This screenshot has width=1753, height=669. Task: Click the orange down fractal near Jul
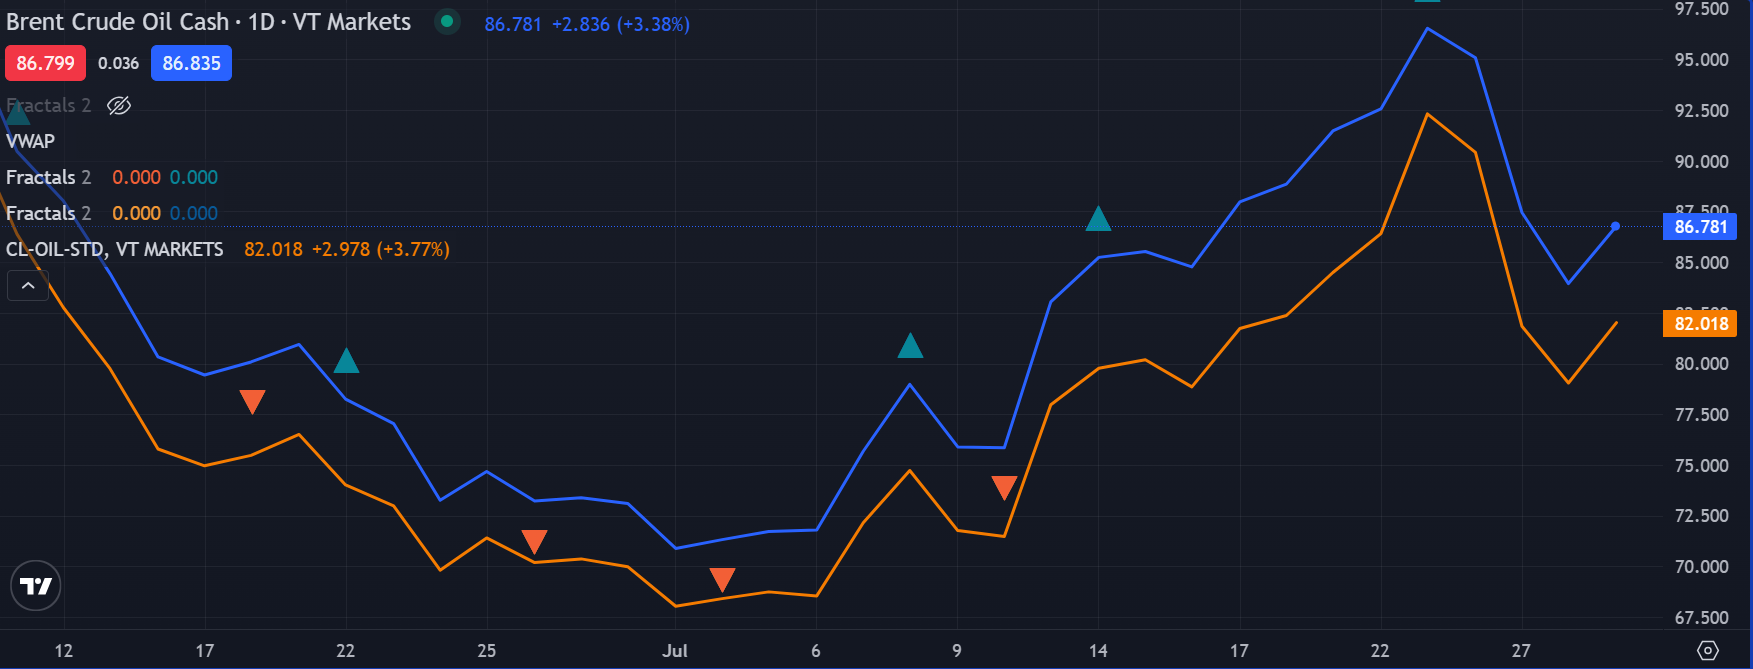click(722, 579)
